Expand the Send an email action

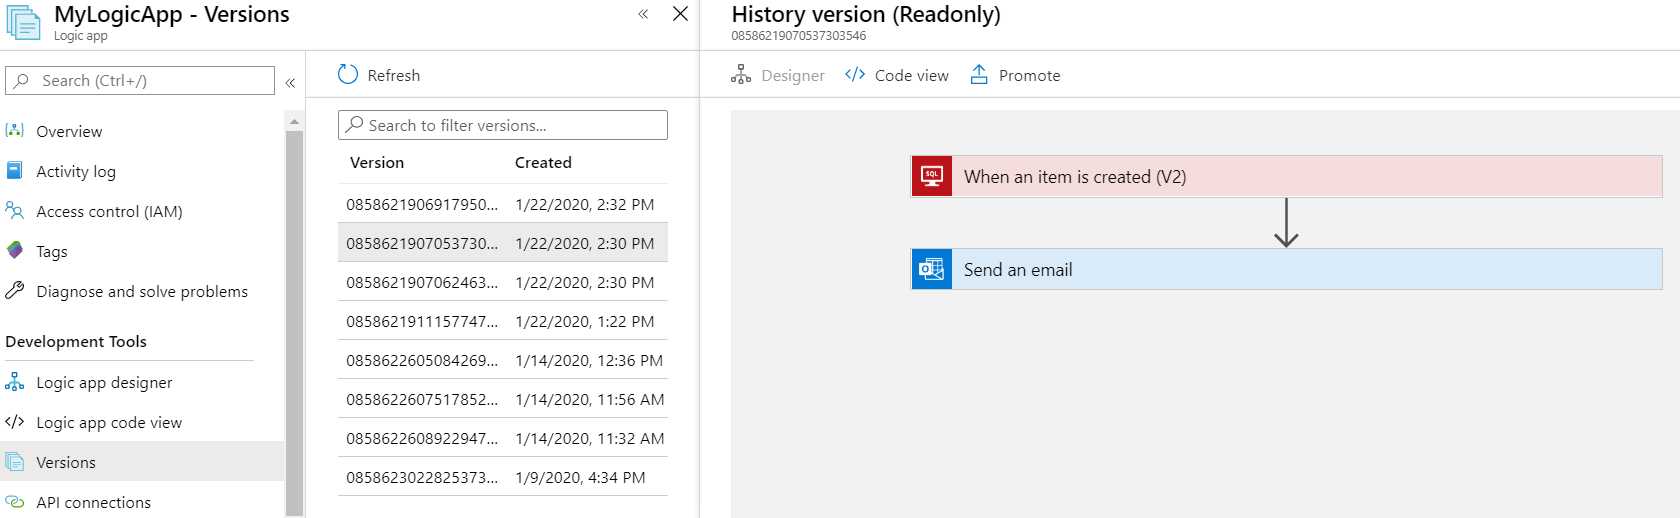click(x=1287, y=269)
